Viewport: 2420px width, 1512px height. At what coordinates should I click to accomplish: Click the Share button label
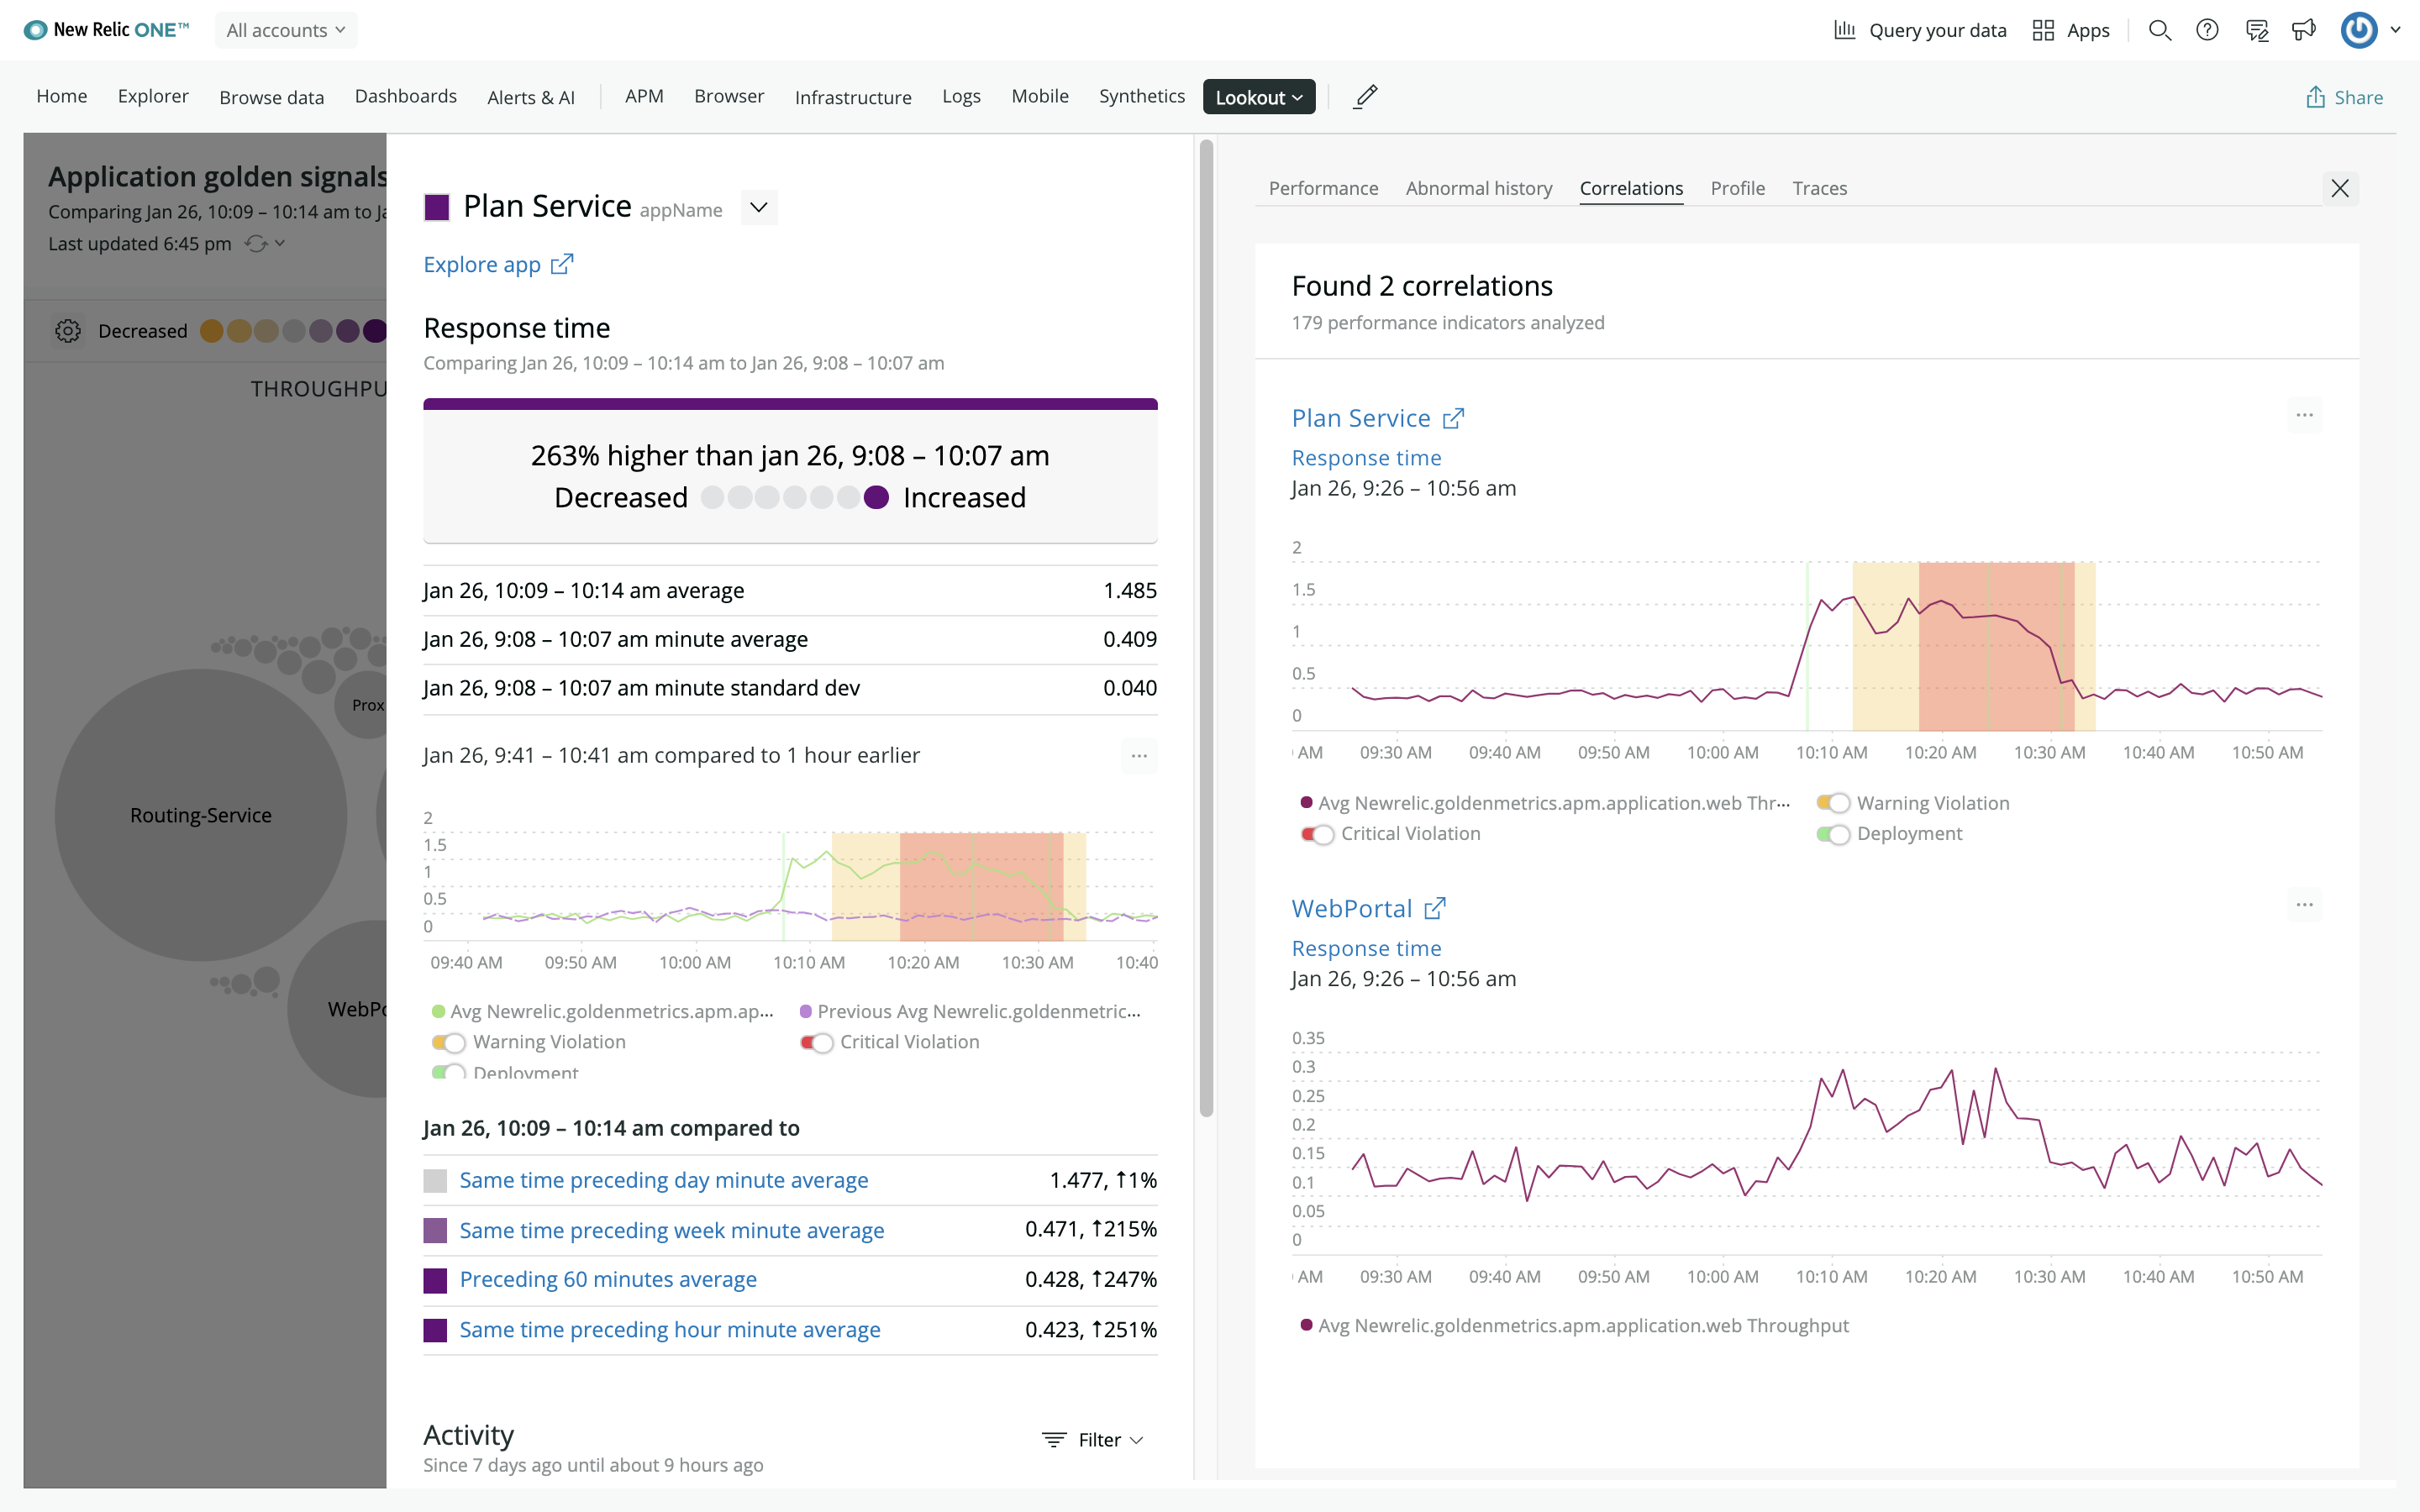2358,97
